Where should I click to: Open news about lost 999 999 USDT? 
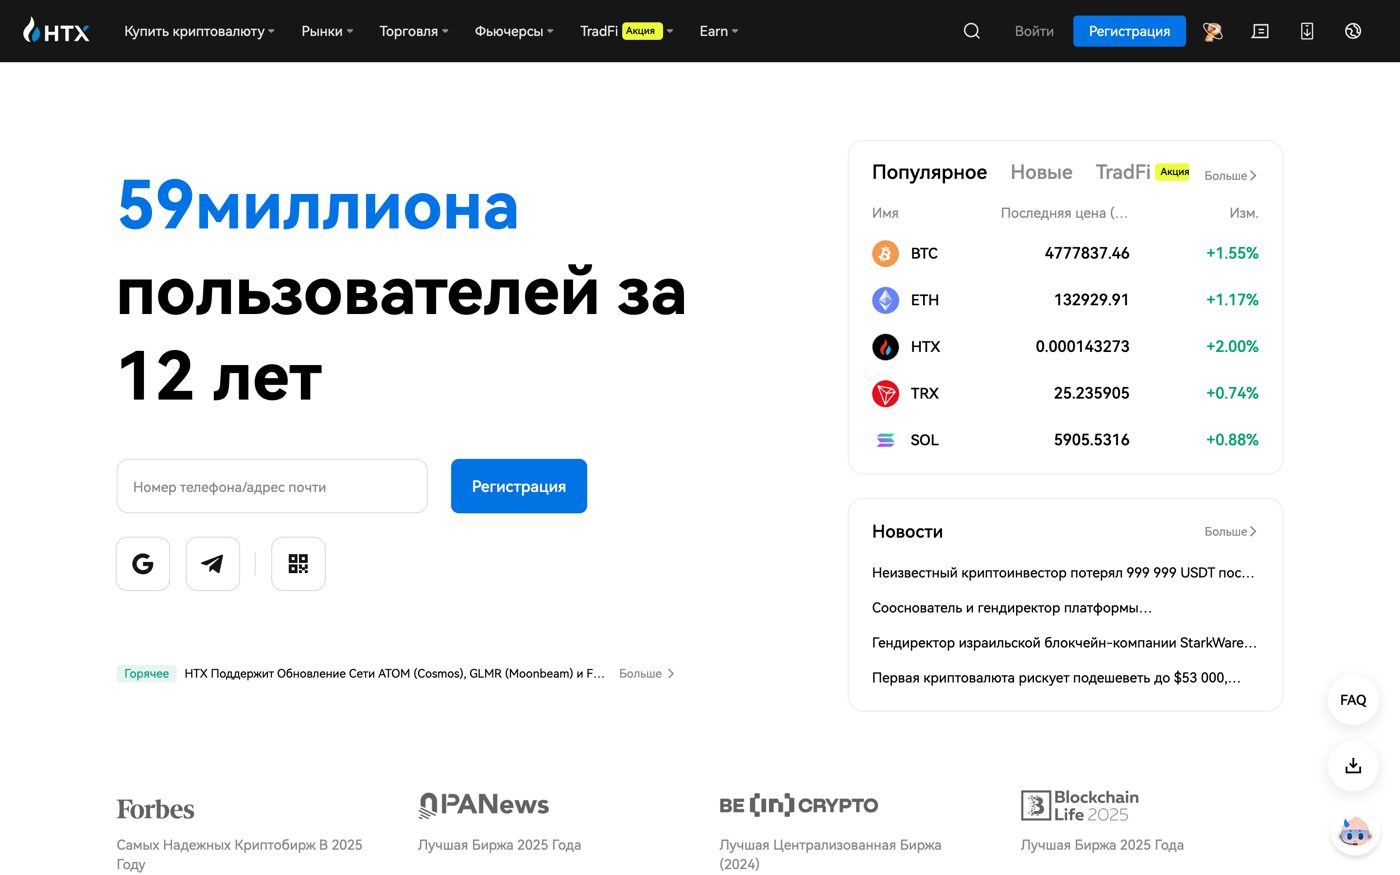point(1063,573)
